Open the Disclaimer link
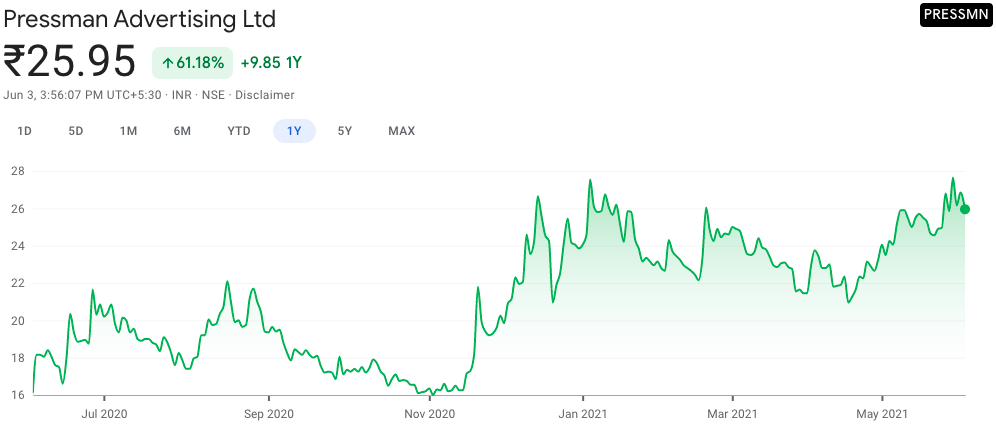This screenshot has height=436, width=996. tap(265, 95)
